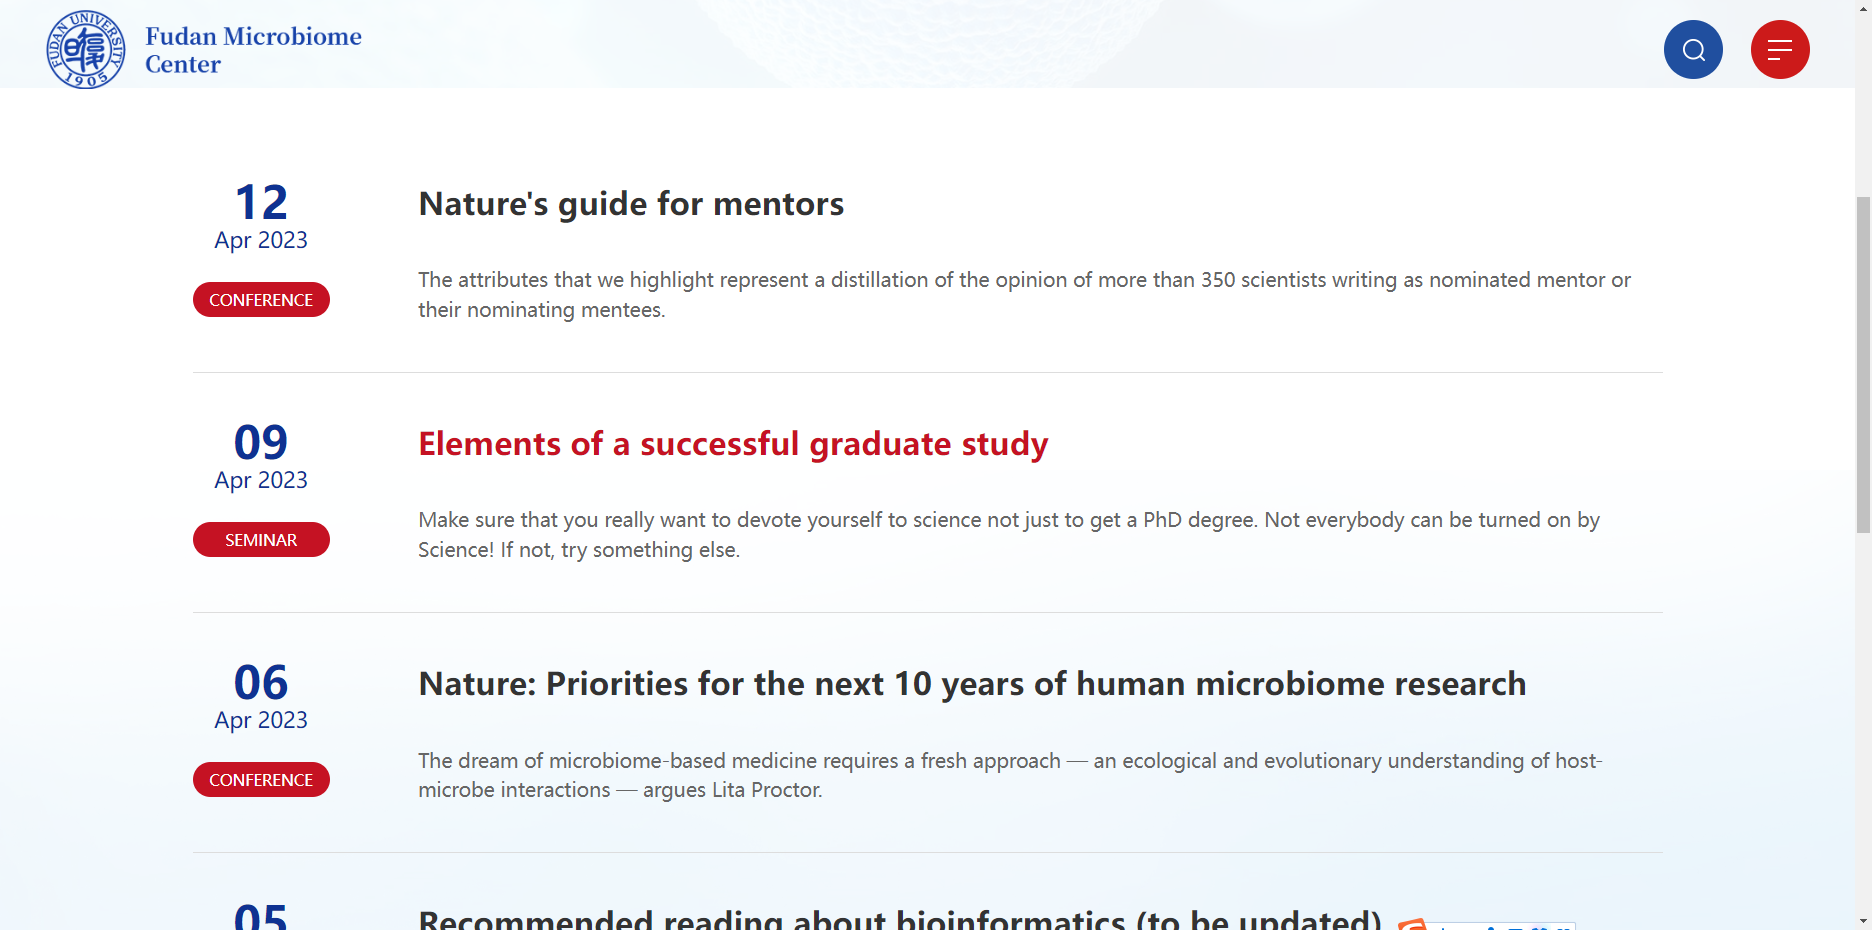
Task: Click the SEMINAR tag badge
Action: [261, 540]
